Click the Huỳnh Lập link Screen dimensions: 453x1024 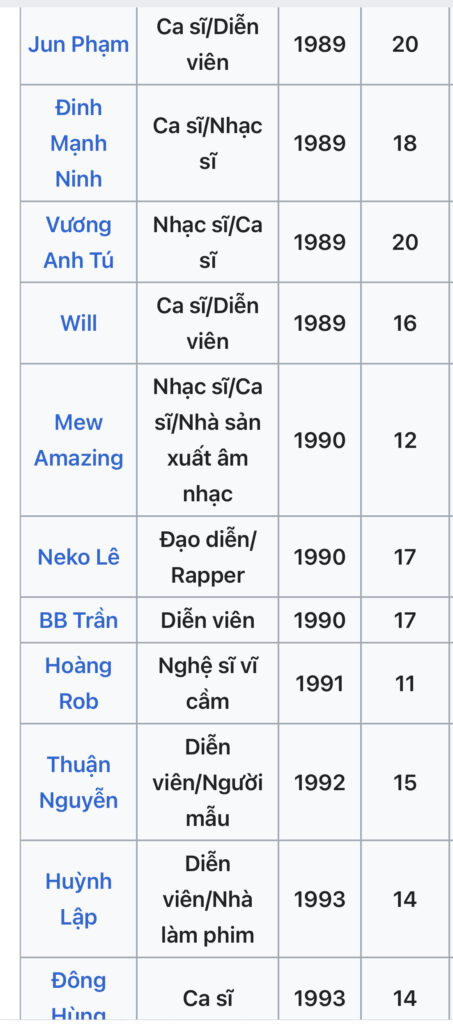(x=78, y=899)
